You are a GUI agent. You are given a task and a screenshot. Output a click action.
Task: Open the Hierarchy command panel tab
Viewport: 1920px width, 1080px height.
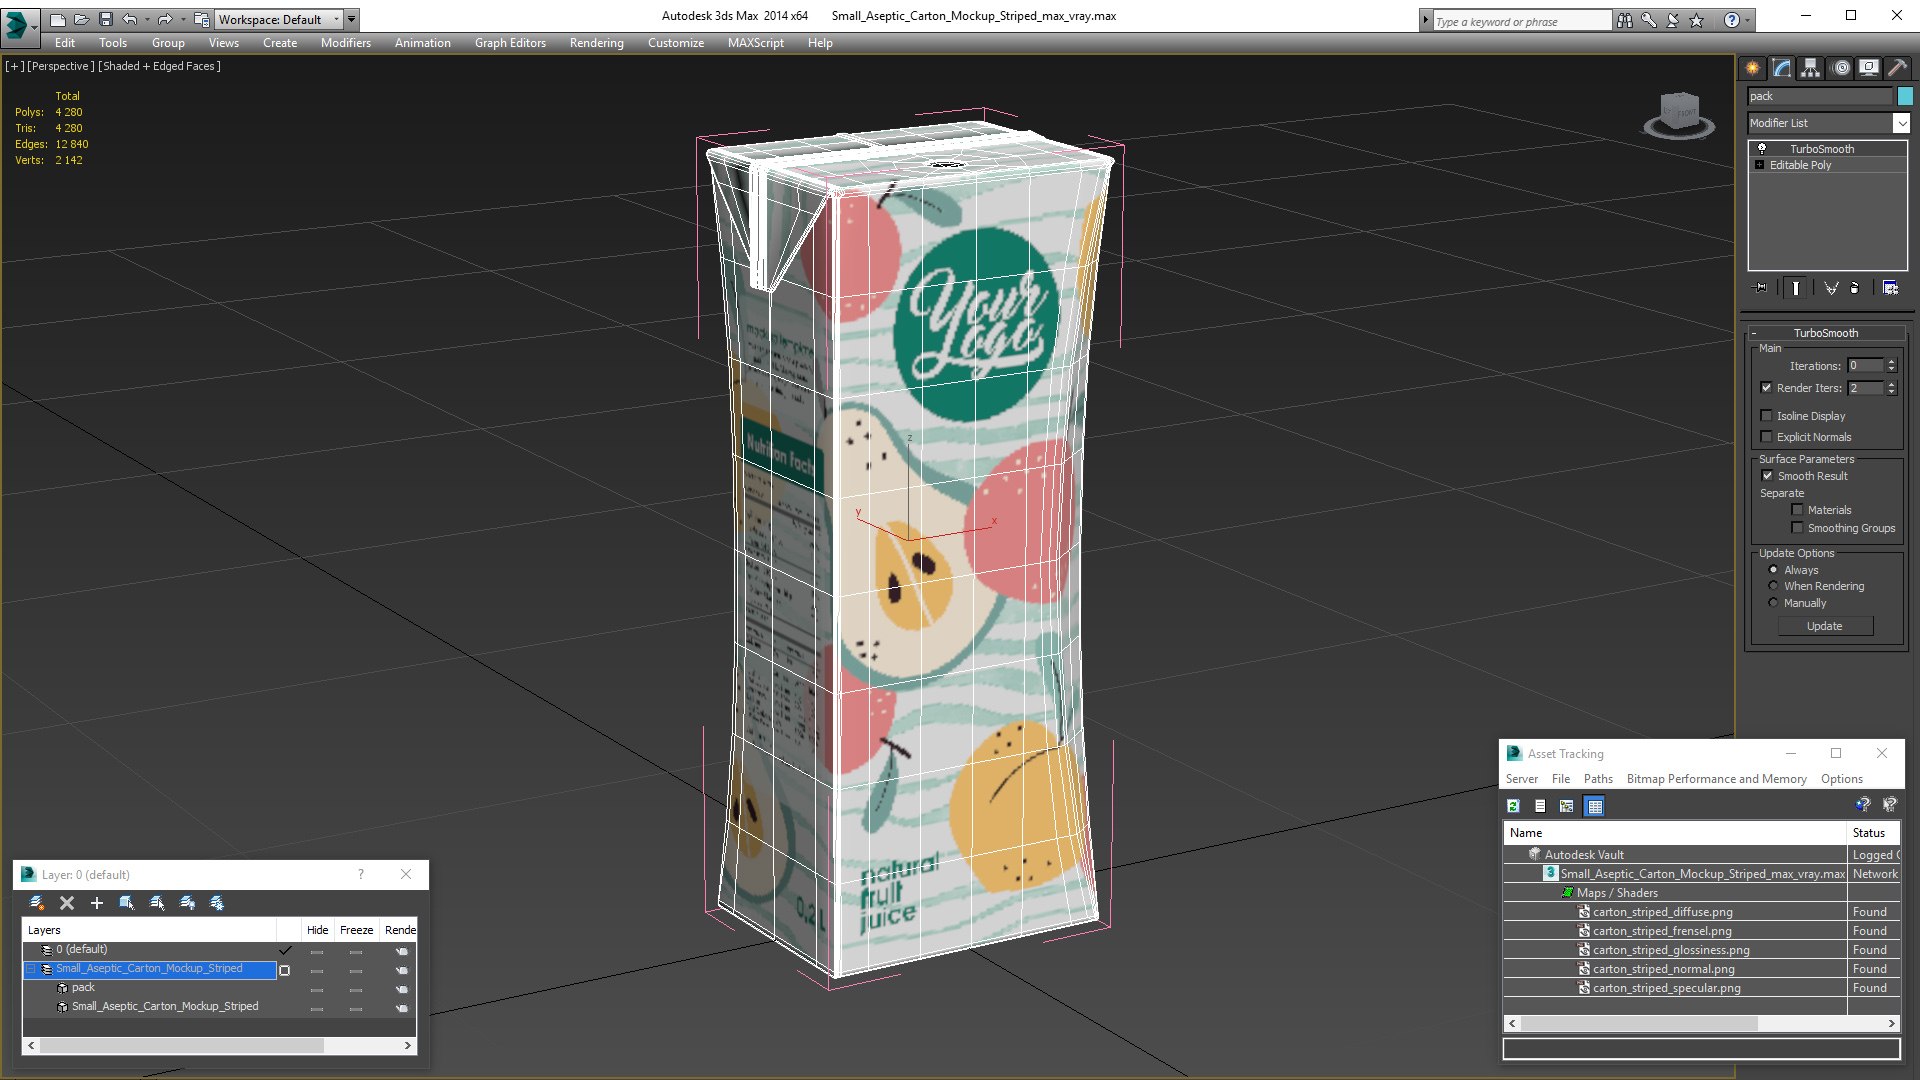(1811, 68)
